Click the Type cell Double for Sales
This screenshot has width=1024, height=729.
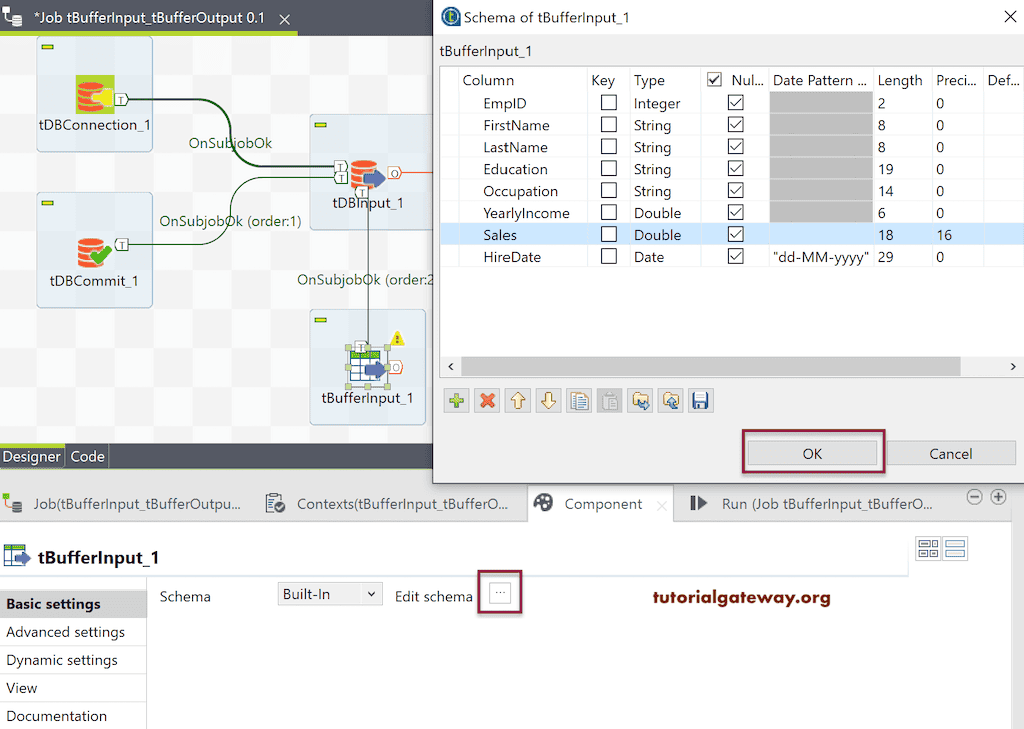point(665,235)
